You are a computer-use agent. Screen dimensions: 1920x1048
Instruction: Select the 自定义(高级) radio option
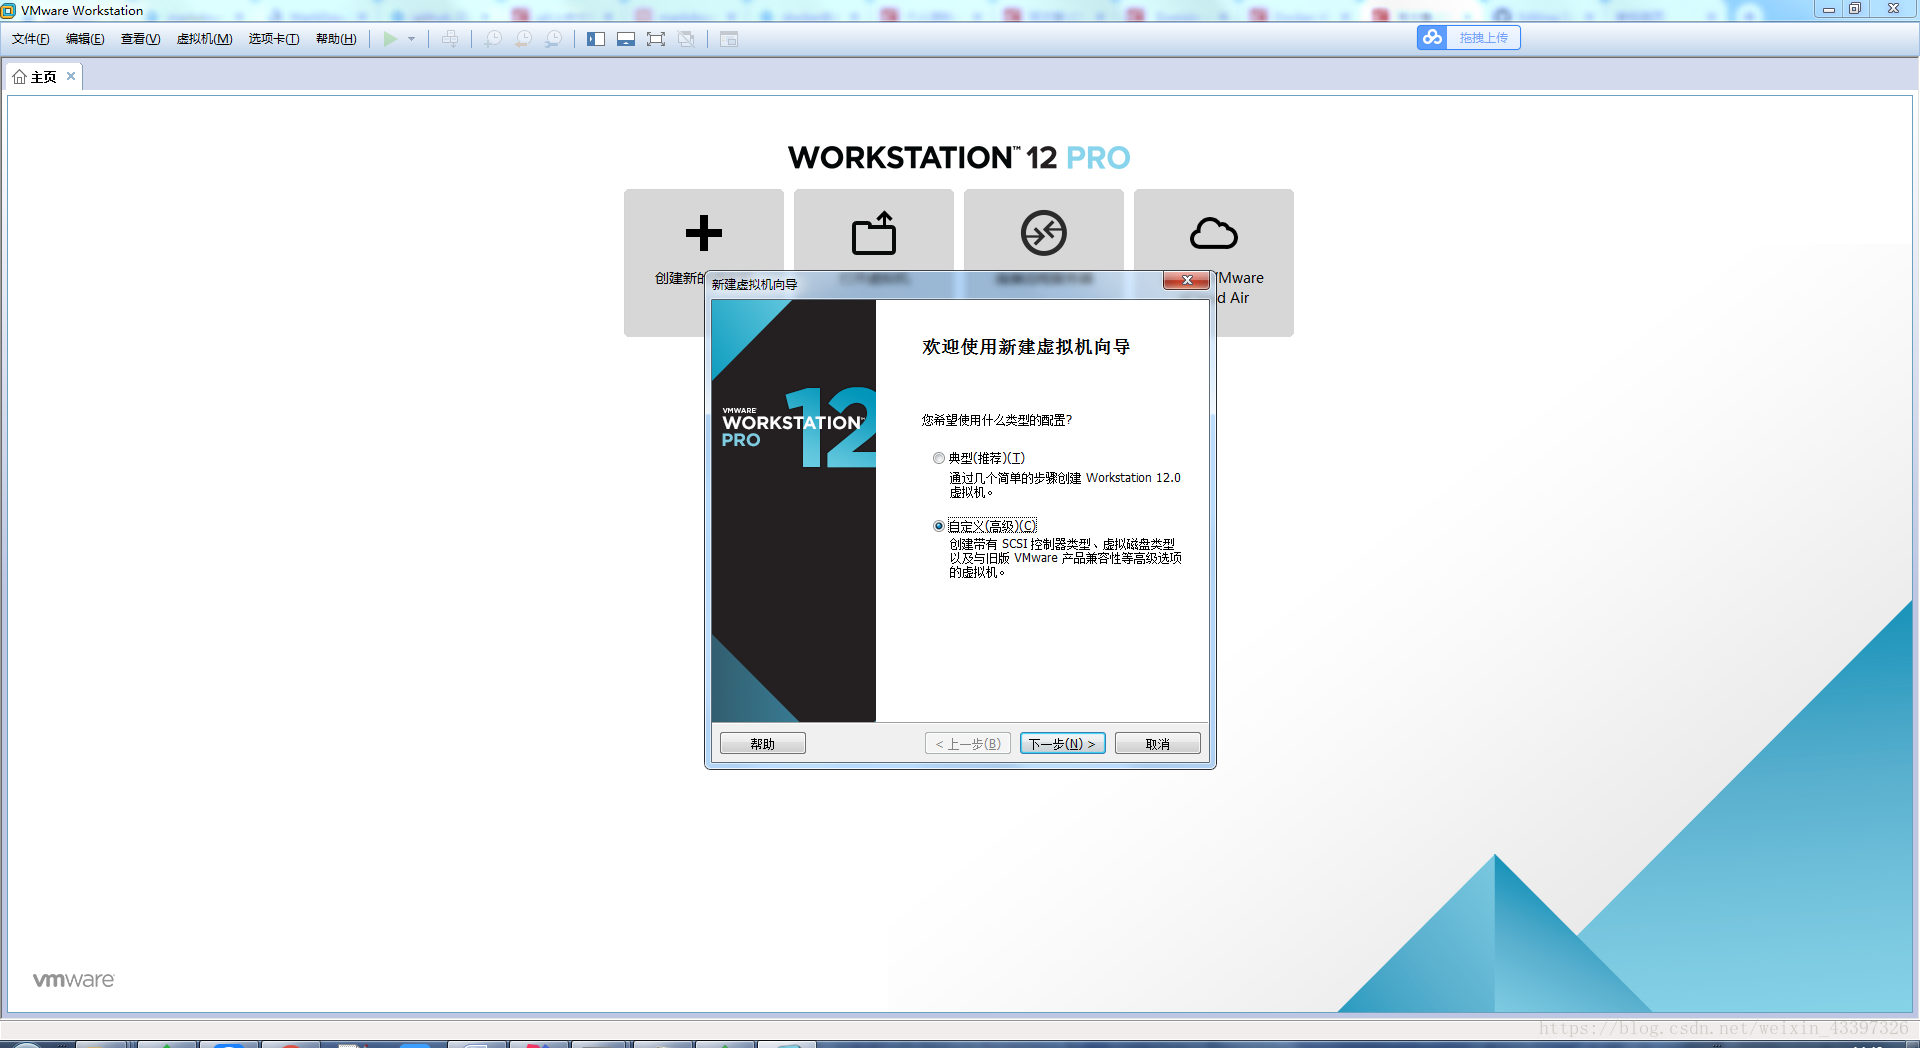click(x=938, y=526)
